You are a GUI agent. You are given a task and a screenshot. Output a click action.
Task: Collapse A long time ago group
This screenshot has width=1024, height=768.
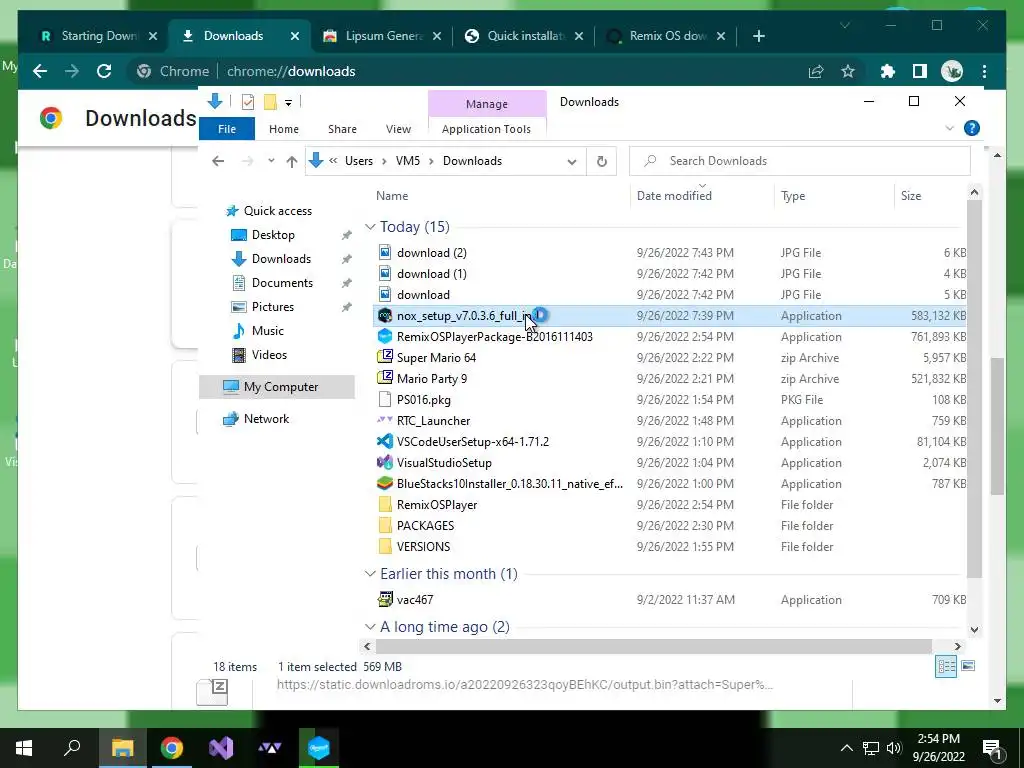(370, 627)
